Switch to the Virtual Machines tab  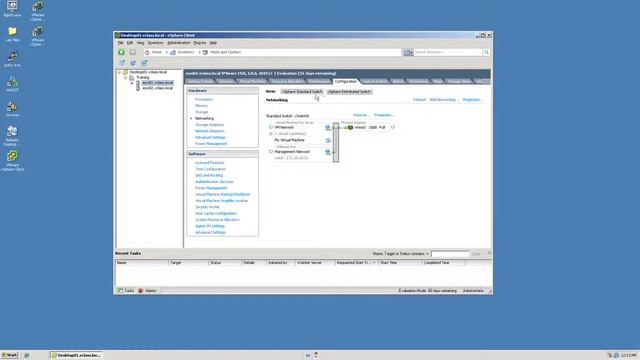pos(252,81)
